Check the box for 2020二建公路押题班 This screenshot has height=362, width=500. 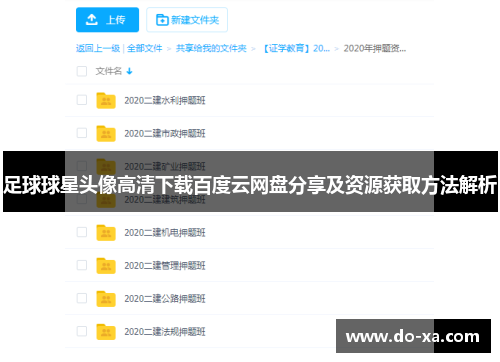(x=82, y=298)
